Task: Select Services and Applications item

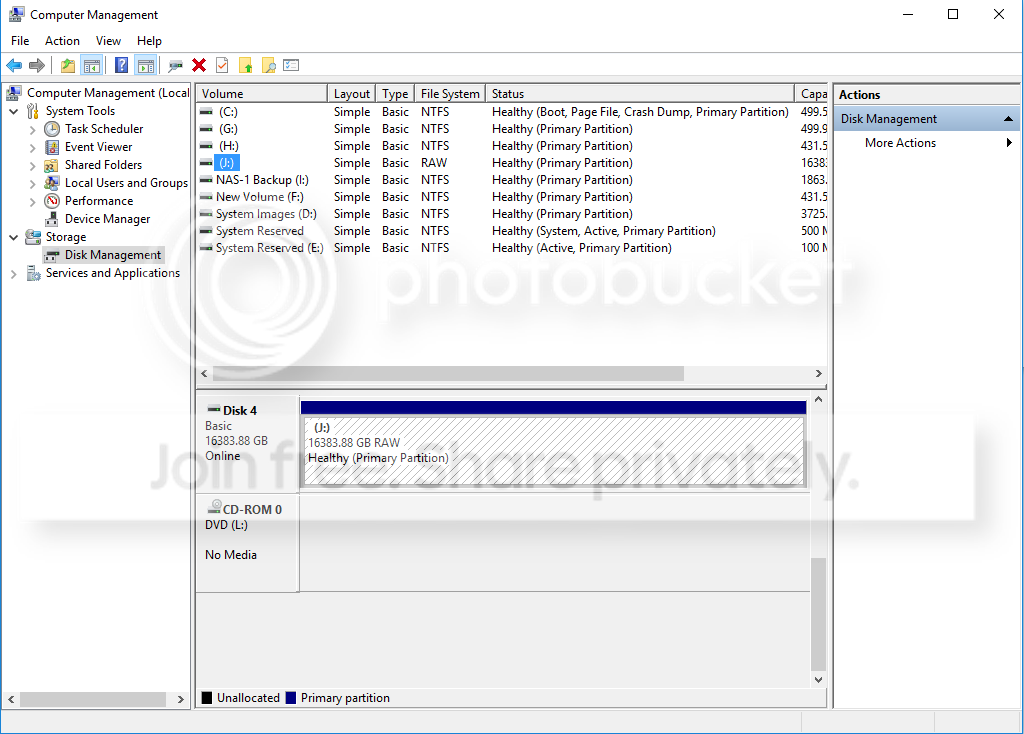Action: (112, 273)
